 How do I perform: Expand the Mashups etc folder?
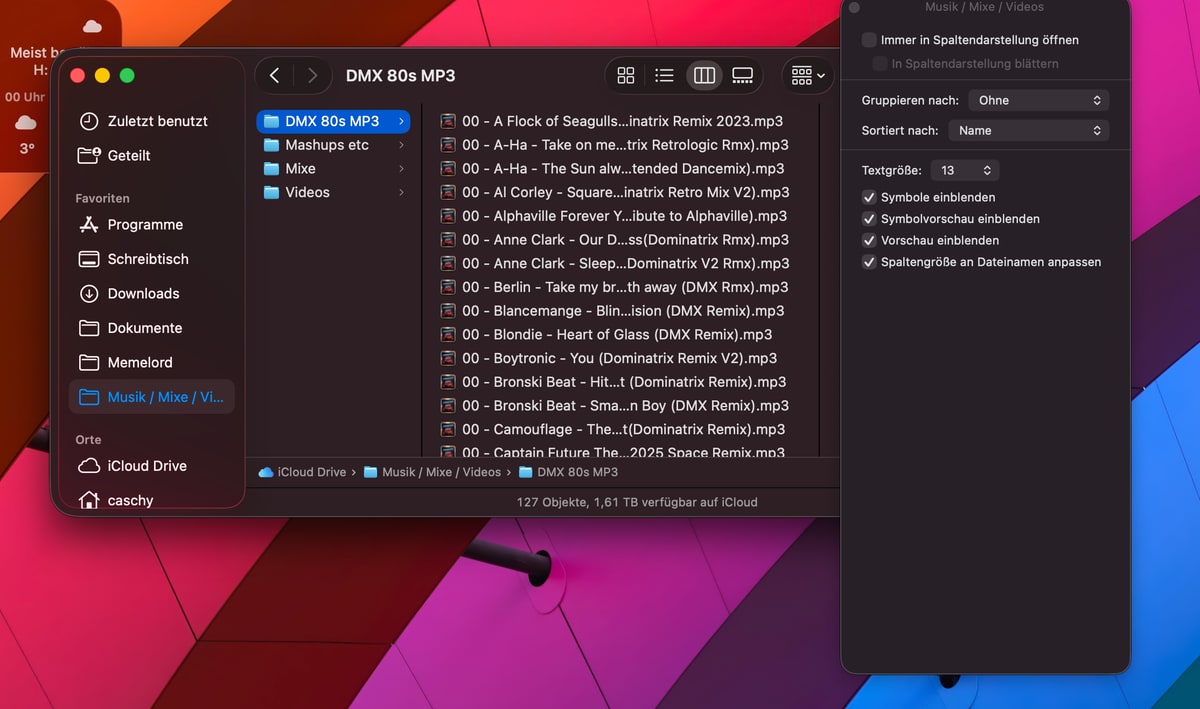pyautogui.click(x=327, y=145)
